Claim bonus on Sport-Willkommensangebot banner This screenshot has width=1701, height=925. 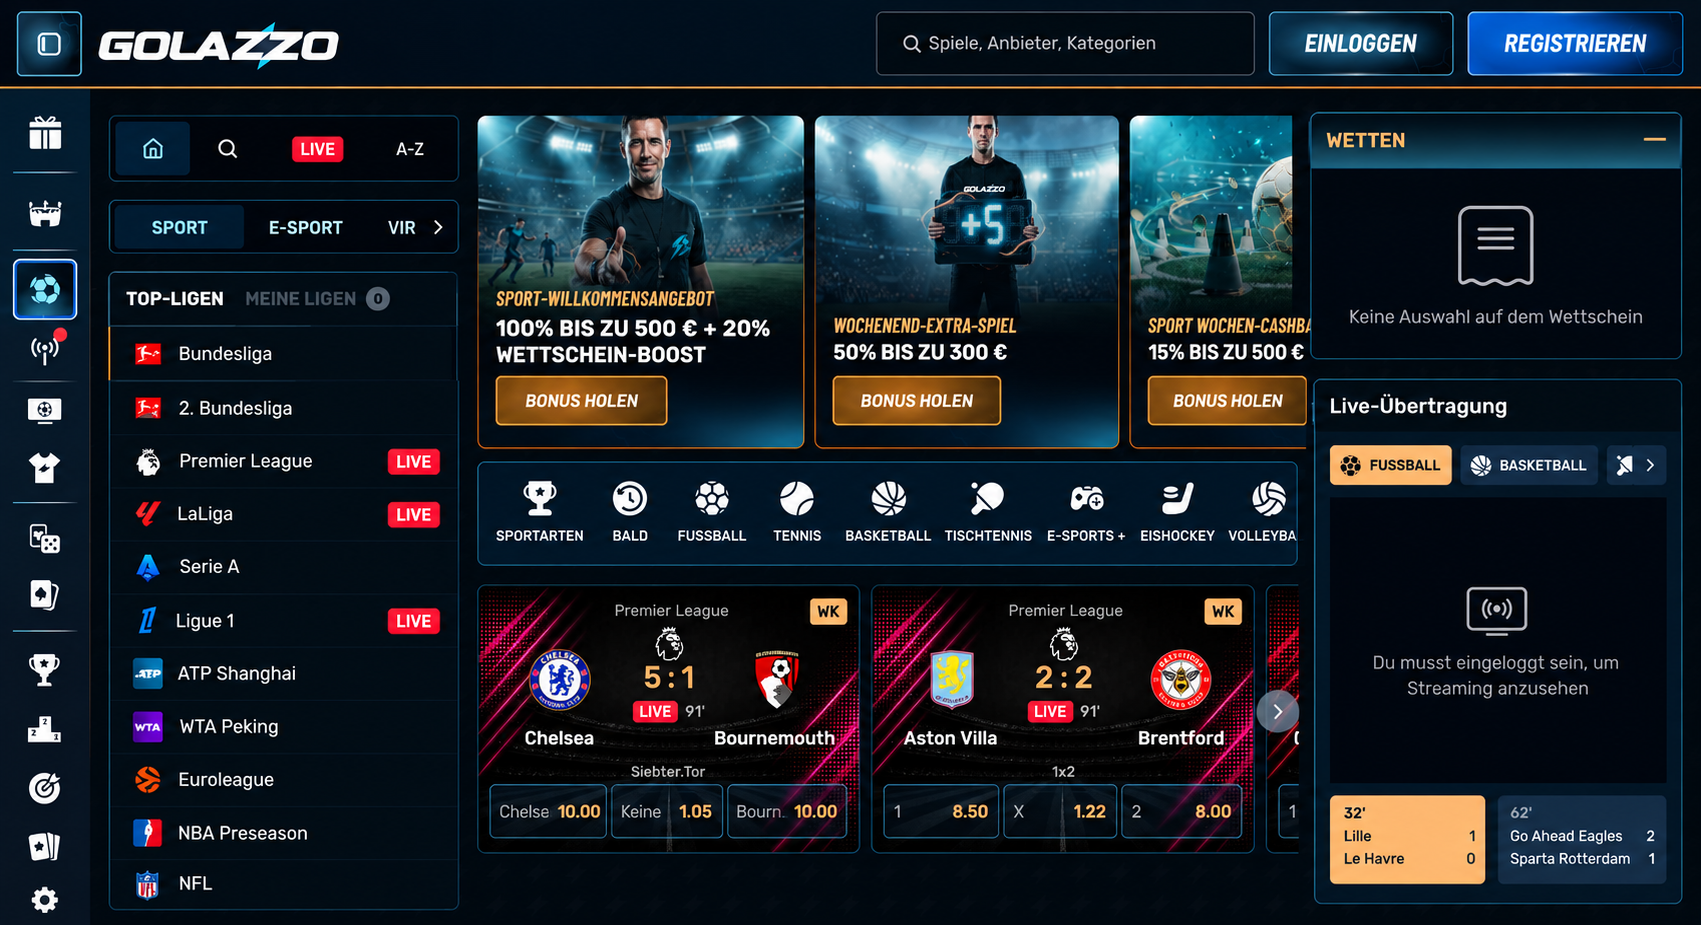(x=581, y=401)
